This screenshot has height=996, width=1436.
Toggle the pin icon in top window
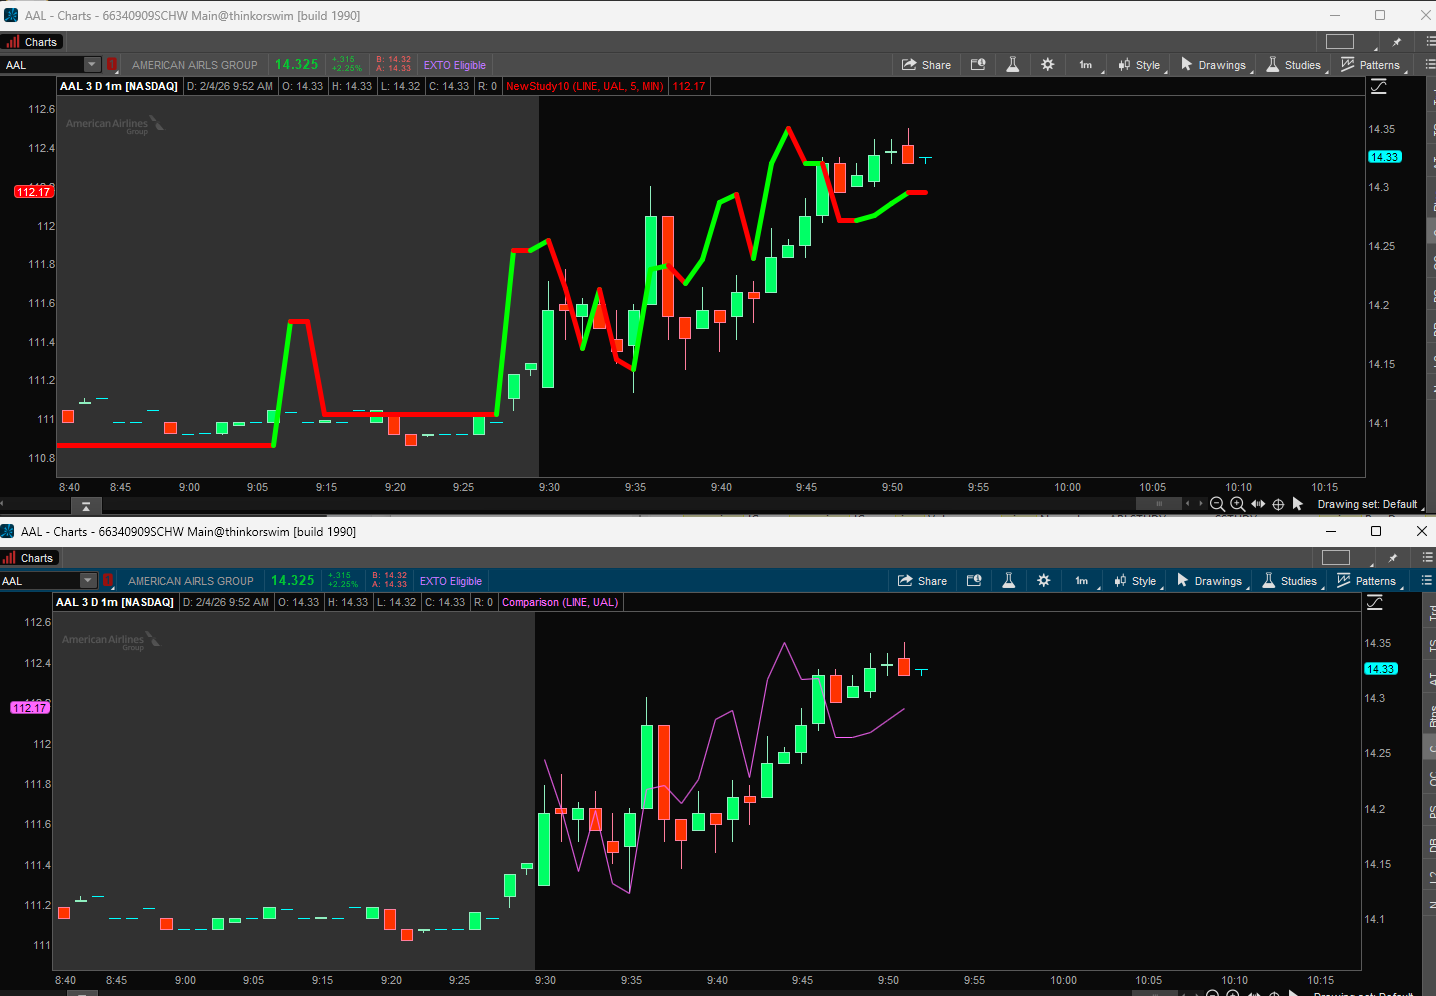point(1396,42)
